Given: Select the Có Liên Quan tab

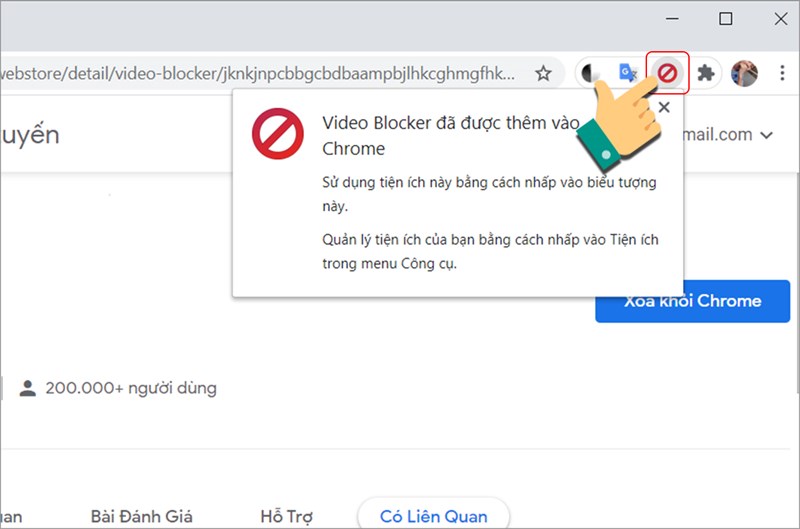Looking at the screenshot, I should pos(434,515).
